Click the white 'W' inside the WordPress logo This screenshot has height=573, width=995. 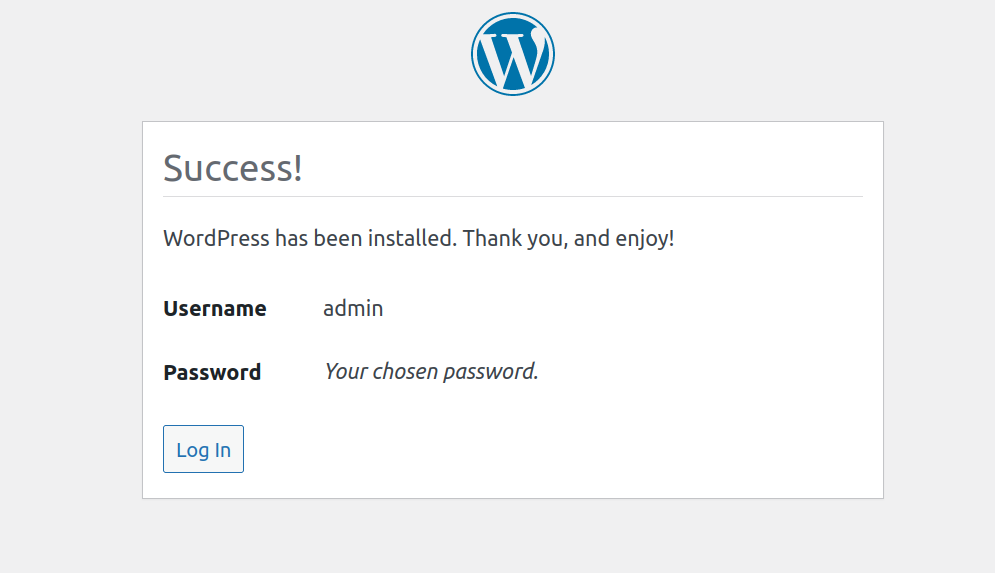pyautogui.click(x=513, y=58)
